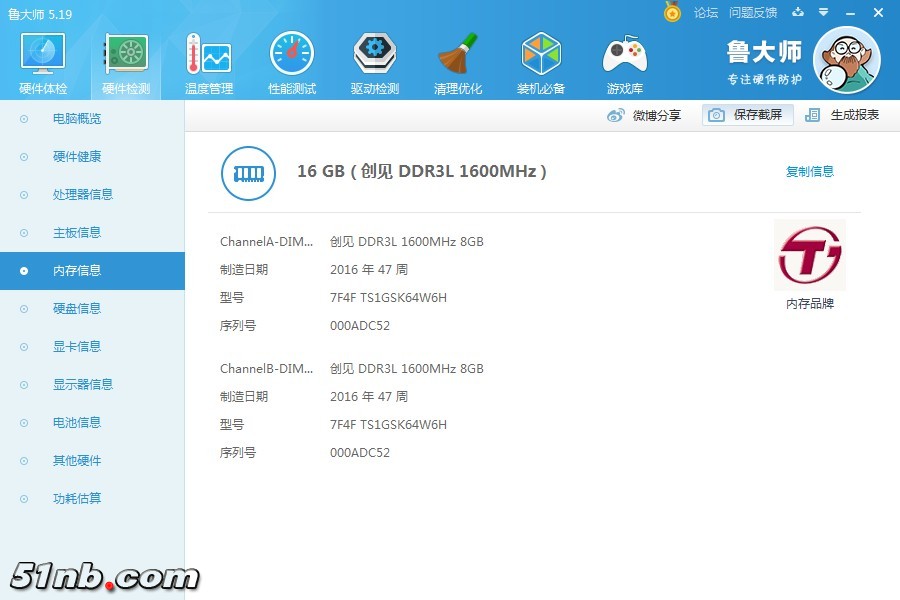Open 硬盘信息 in the sidebar
The width and height of the screenshot is (900, 600).
[x=77, y=309]
